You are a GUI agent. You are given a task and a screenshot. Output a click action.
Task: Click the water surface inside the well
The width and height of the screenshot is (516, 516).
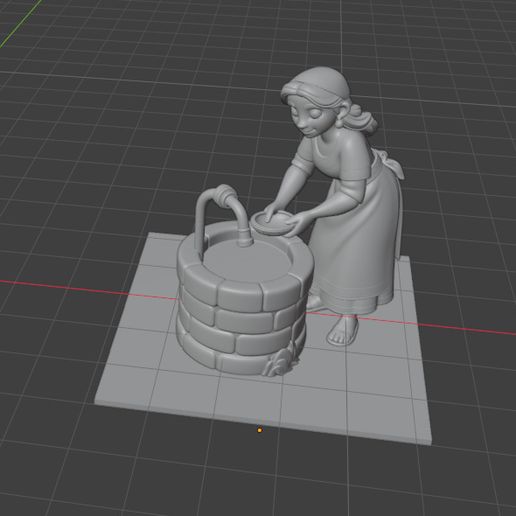(x=248, y=262)
